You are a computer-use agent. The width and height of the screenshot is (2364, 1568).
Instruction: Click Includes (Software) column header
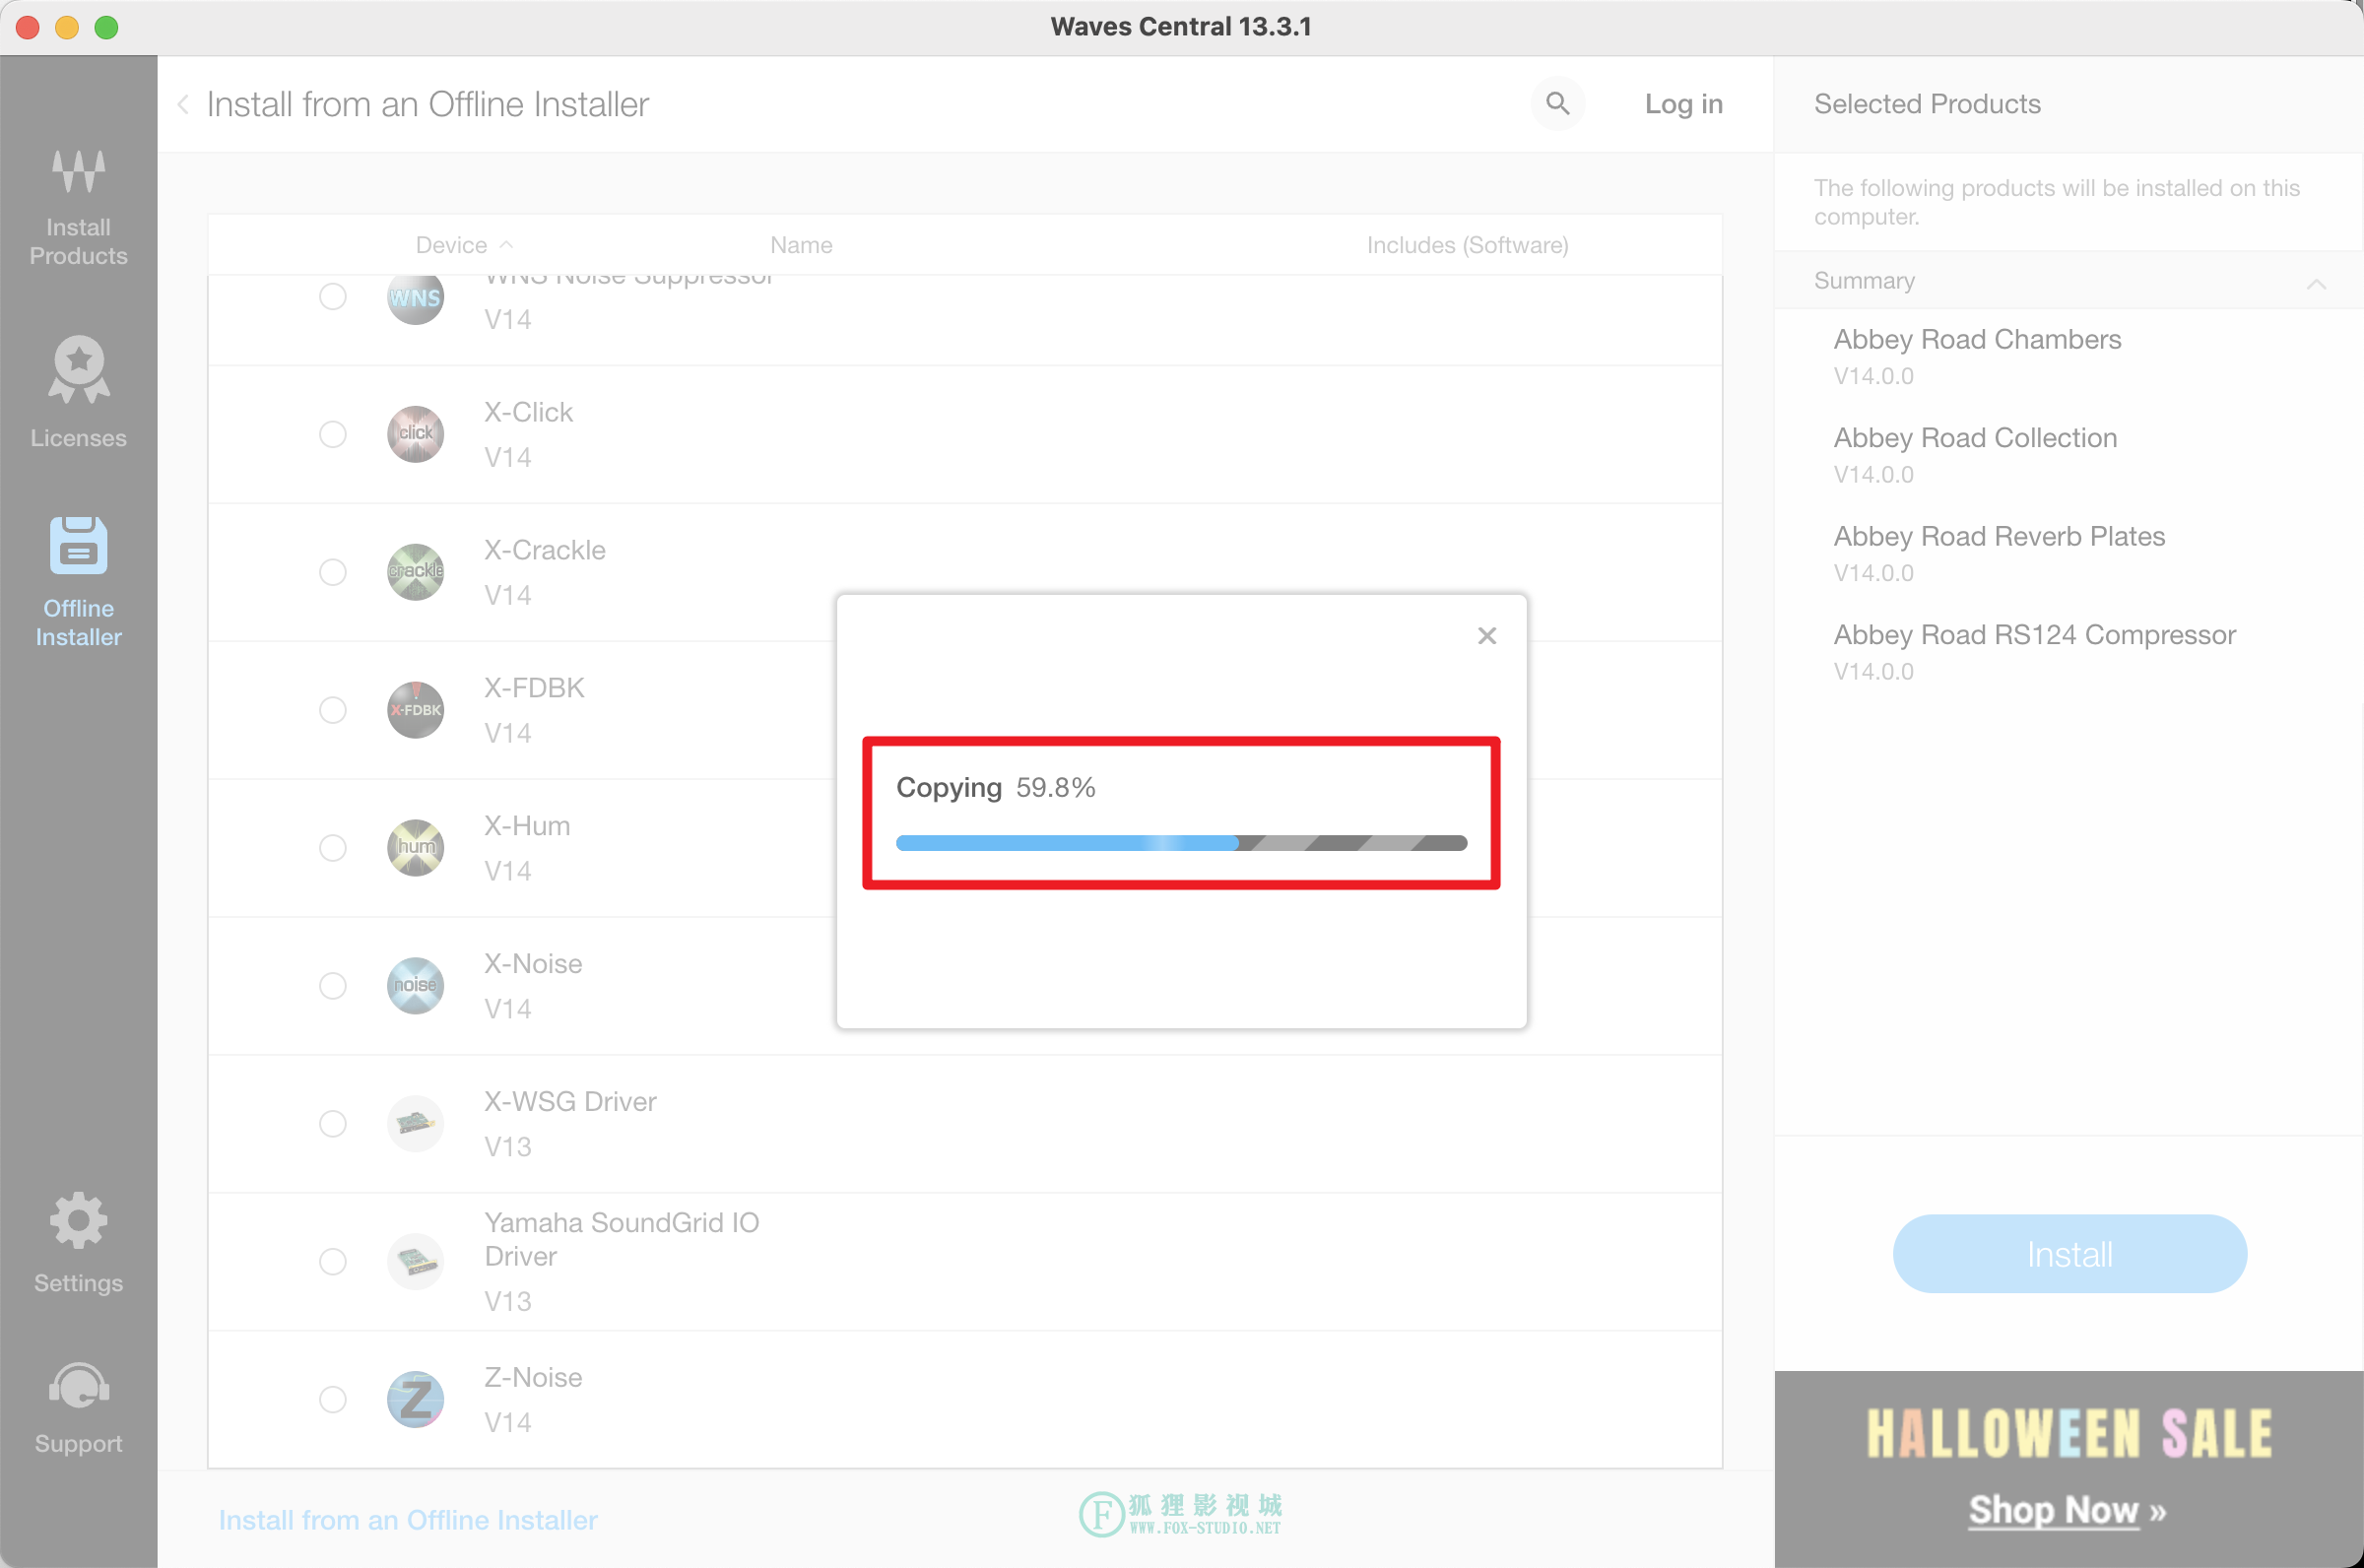tap(1467, 245)
